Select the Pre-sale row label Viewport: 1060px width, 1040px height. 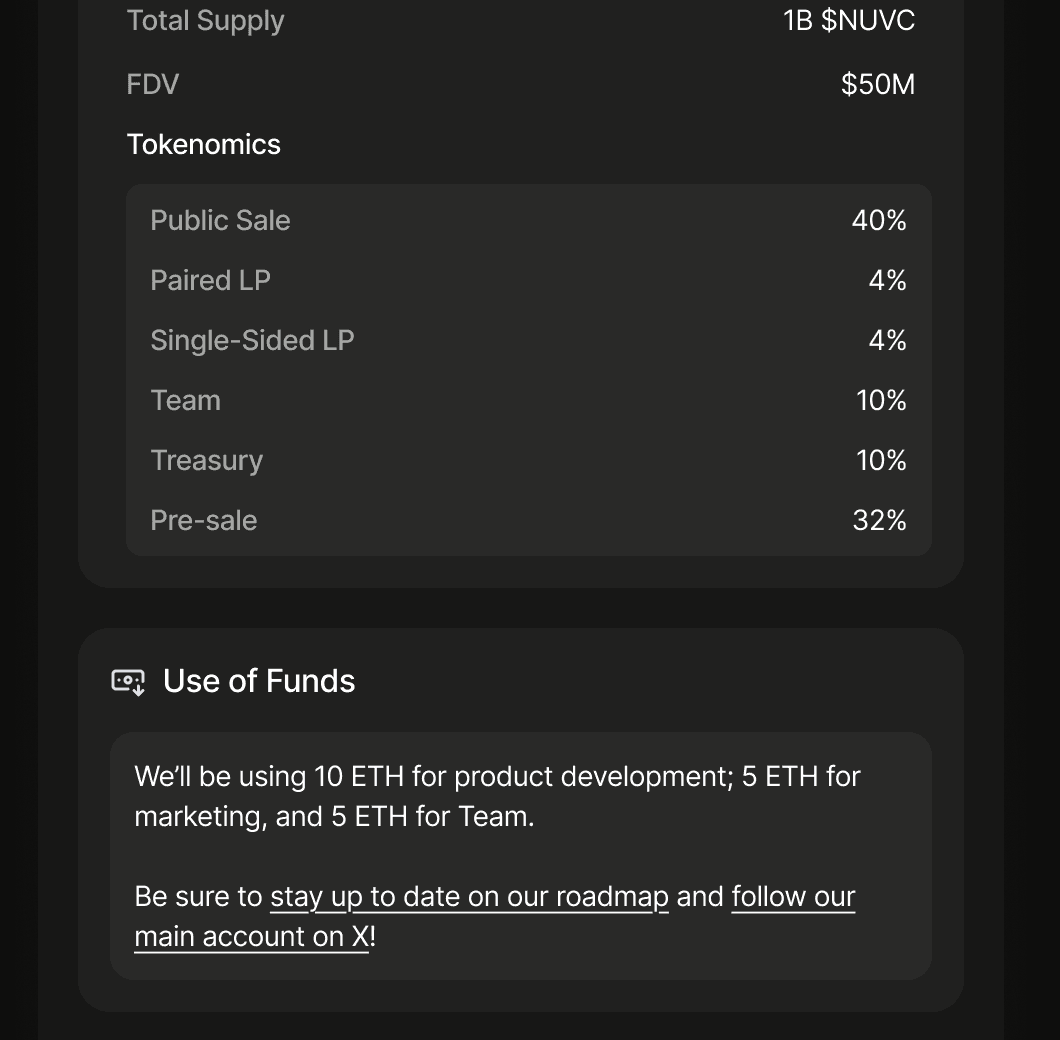click(203, 520)
